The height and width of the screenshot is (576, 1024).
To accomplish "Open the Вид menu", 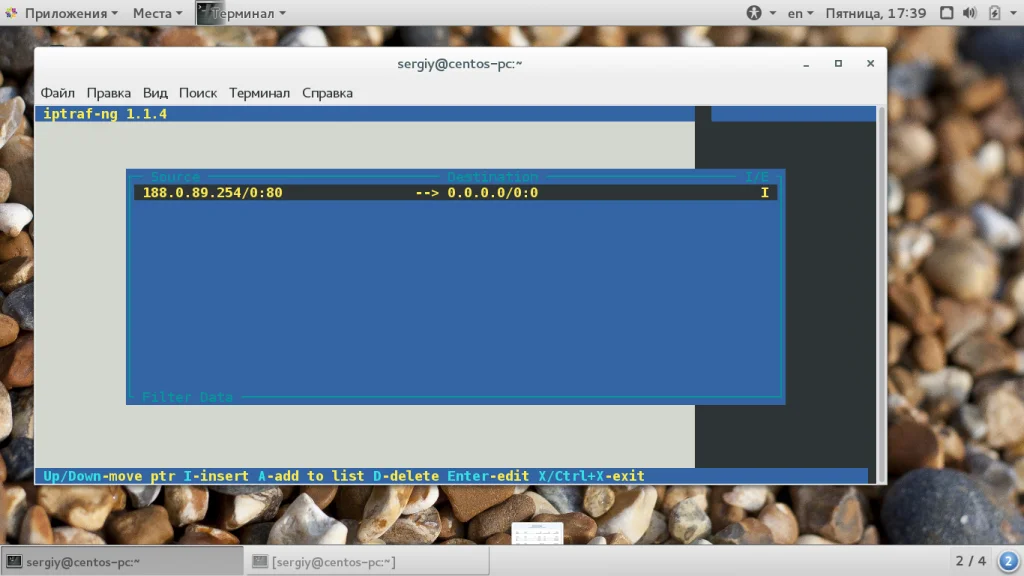I will 155,93.
